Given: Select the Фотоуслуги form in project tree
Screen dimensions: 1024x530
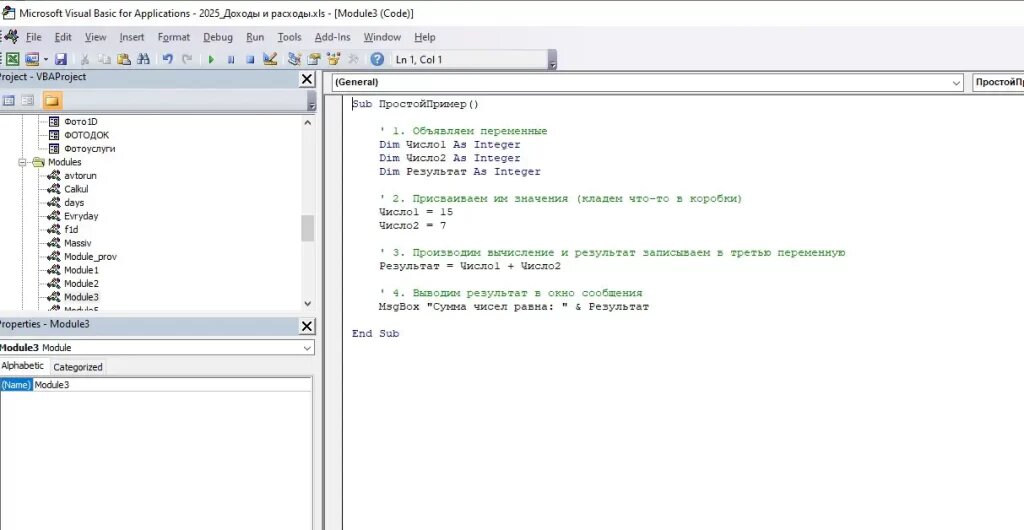Looking at the screenshot, I should (89, 149).
